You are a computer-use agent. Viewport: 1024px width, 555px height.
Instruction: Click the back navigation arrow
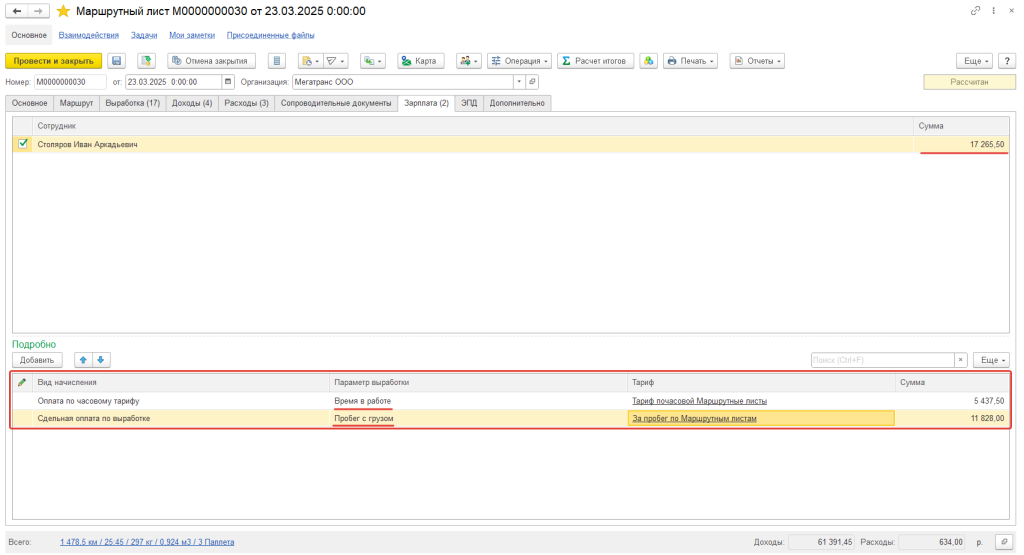pyautogui.click(x=17, y=11)
